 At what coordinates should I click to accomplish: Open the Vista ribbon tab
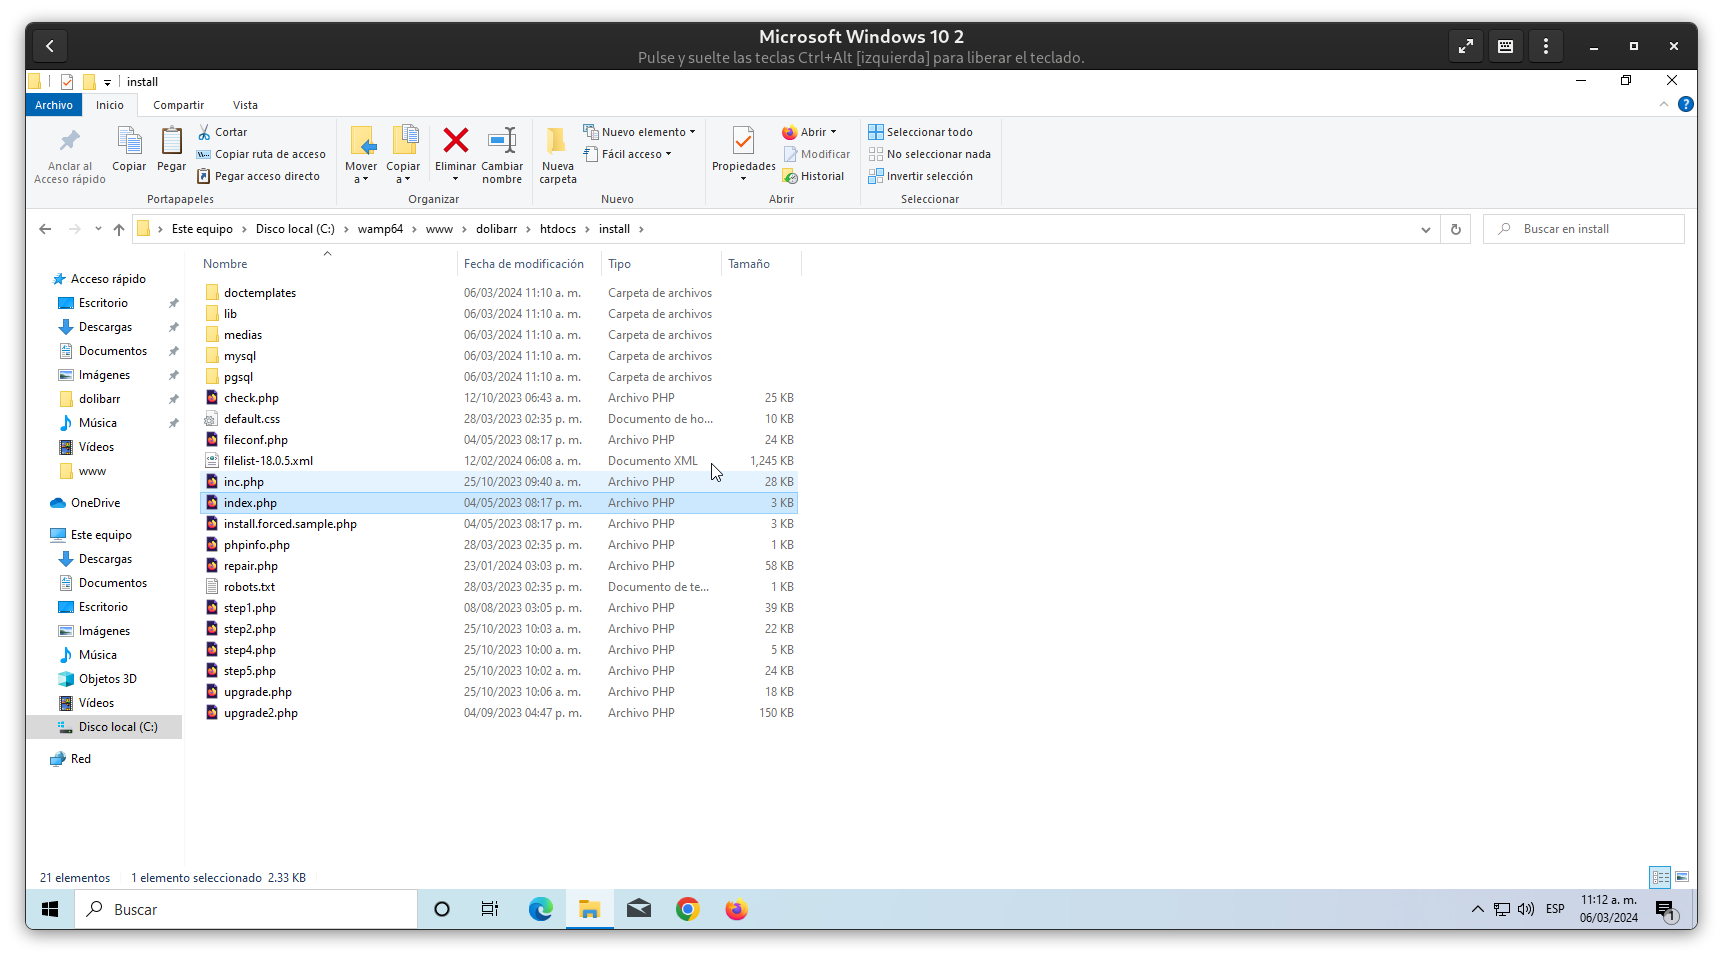245,105
